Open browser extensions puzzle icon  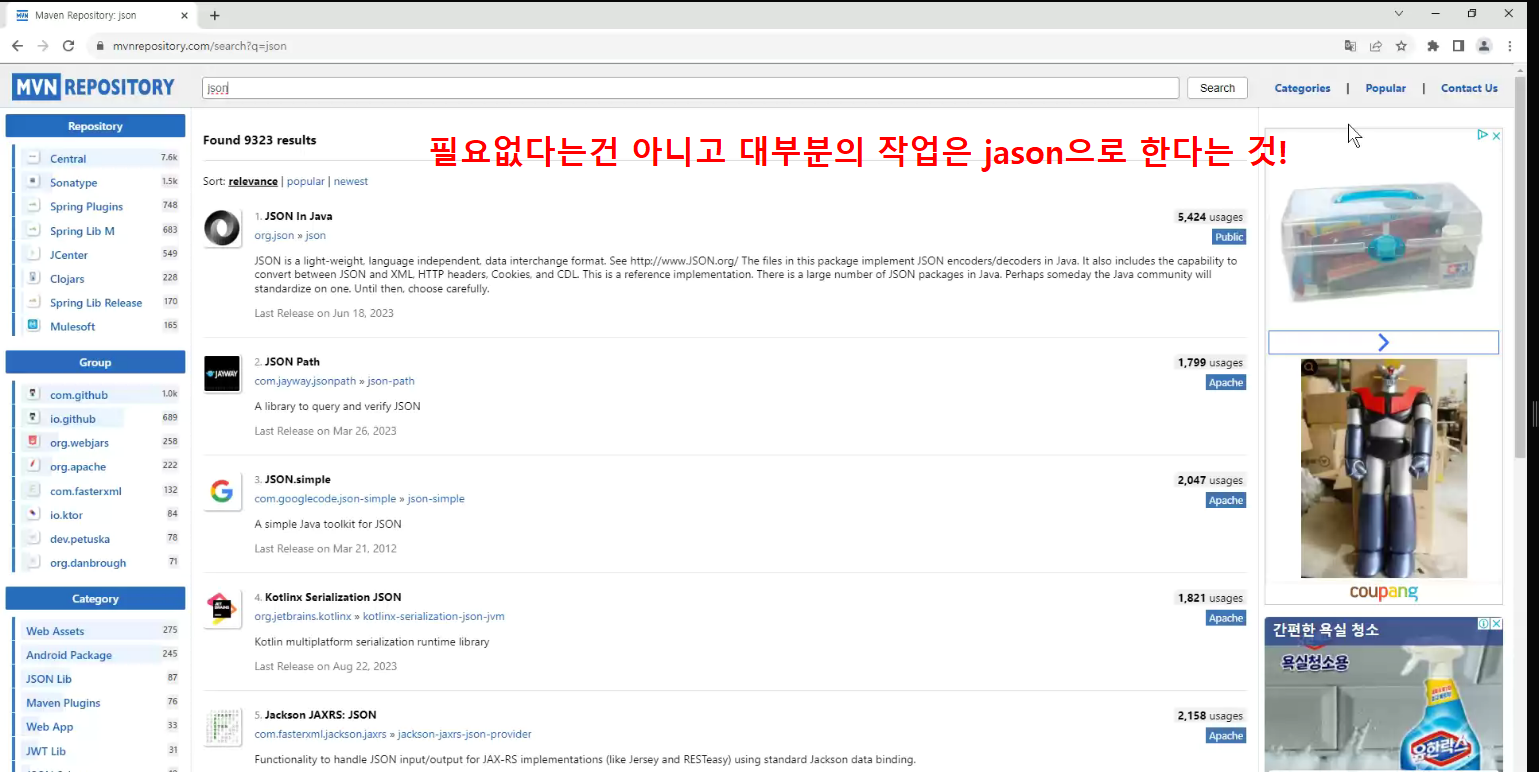click(x=1433, y=46)
